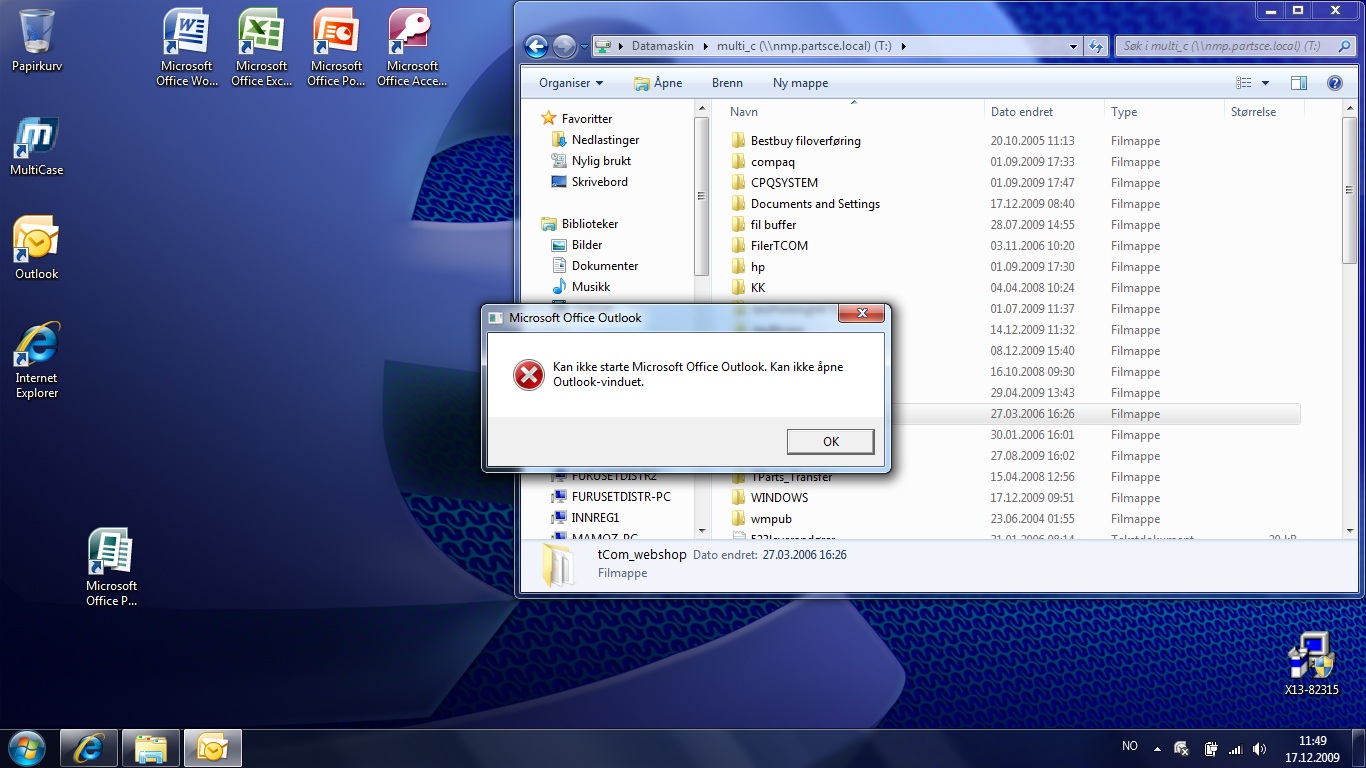Screen dimensions: 1366x768
Task: Select the MultiCase desktop shortcut
Action: click(37, 146)
